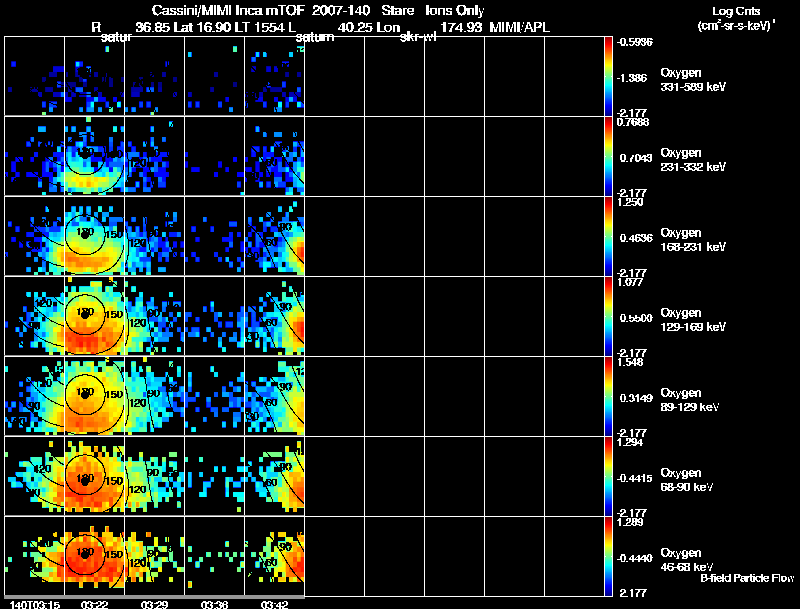Select the 168-231 keV image at 03:22
Image resolution: width=800 pixels, height=609 pixels.
(x=94, y=236)
